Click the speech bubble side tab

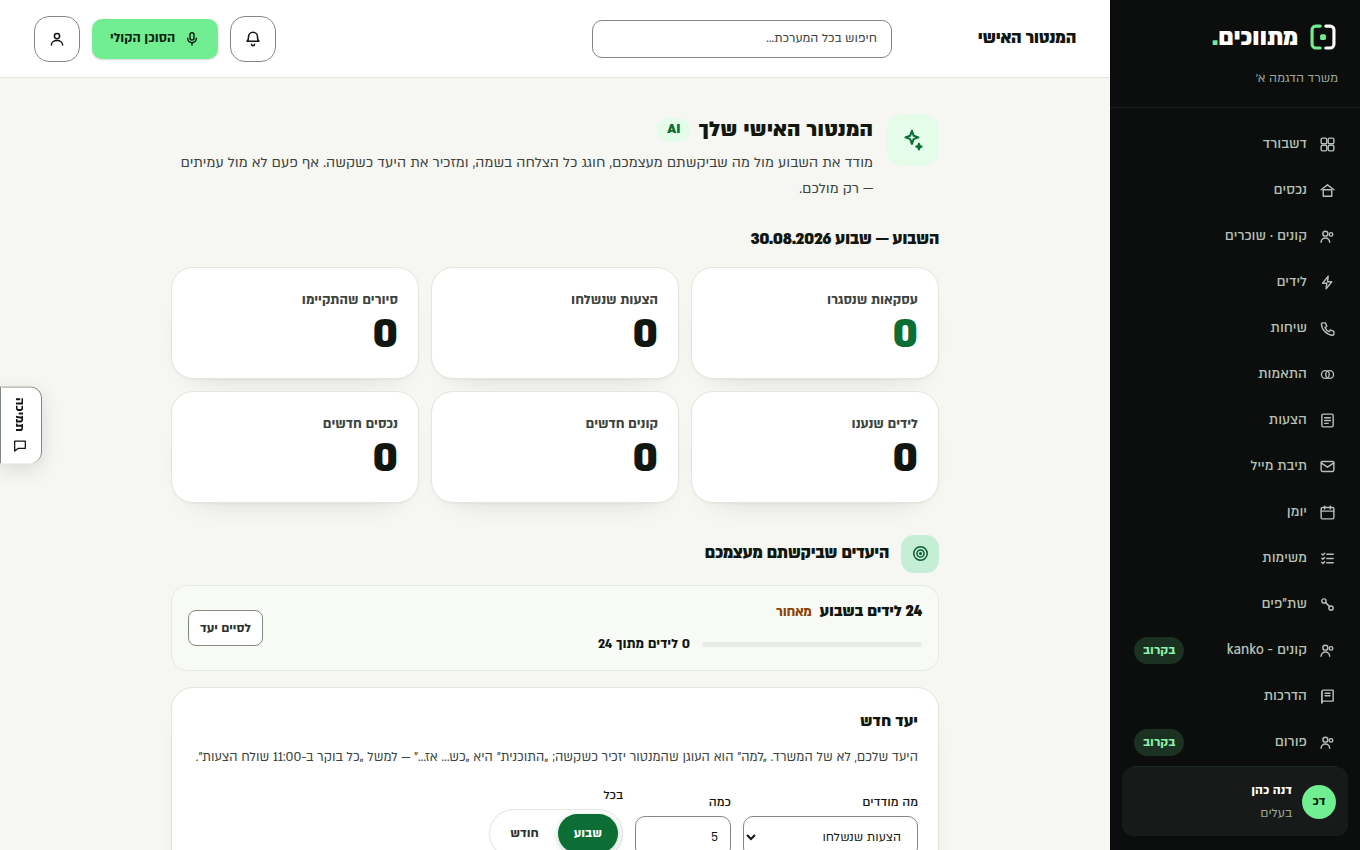pyautogui.click(x=20, y=425)
